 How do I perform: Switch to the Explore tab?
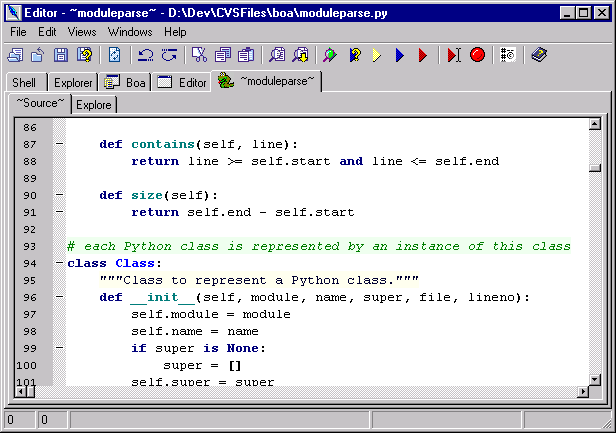click(94, 104)
